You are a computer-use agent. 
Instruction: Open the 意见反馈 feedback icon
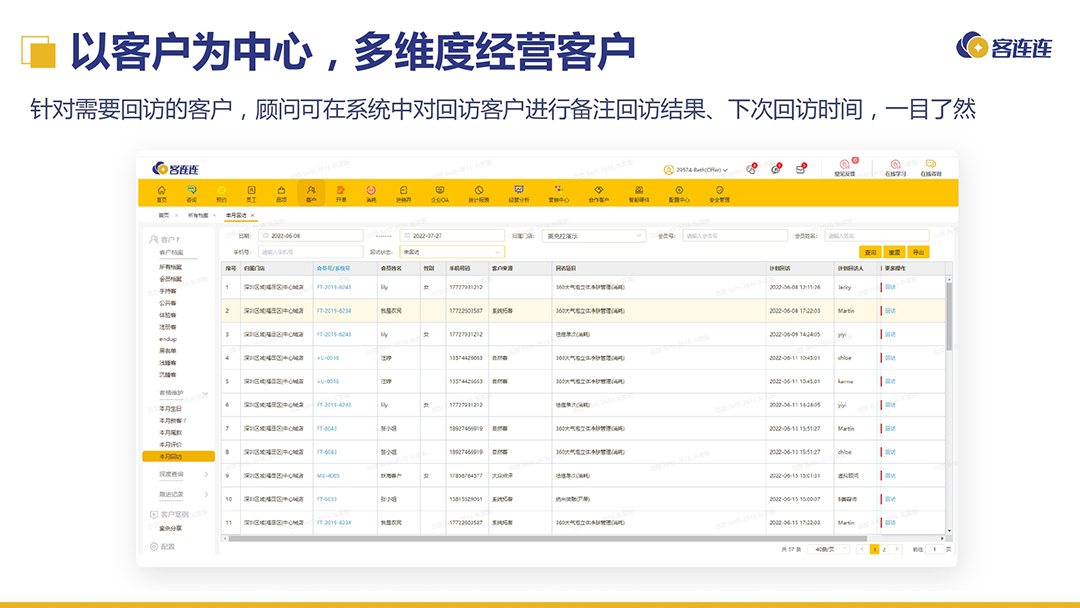(x=845, y=167)
